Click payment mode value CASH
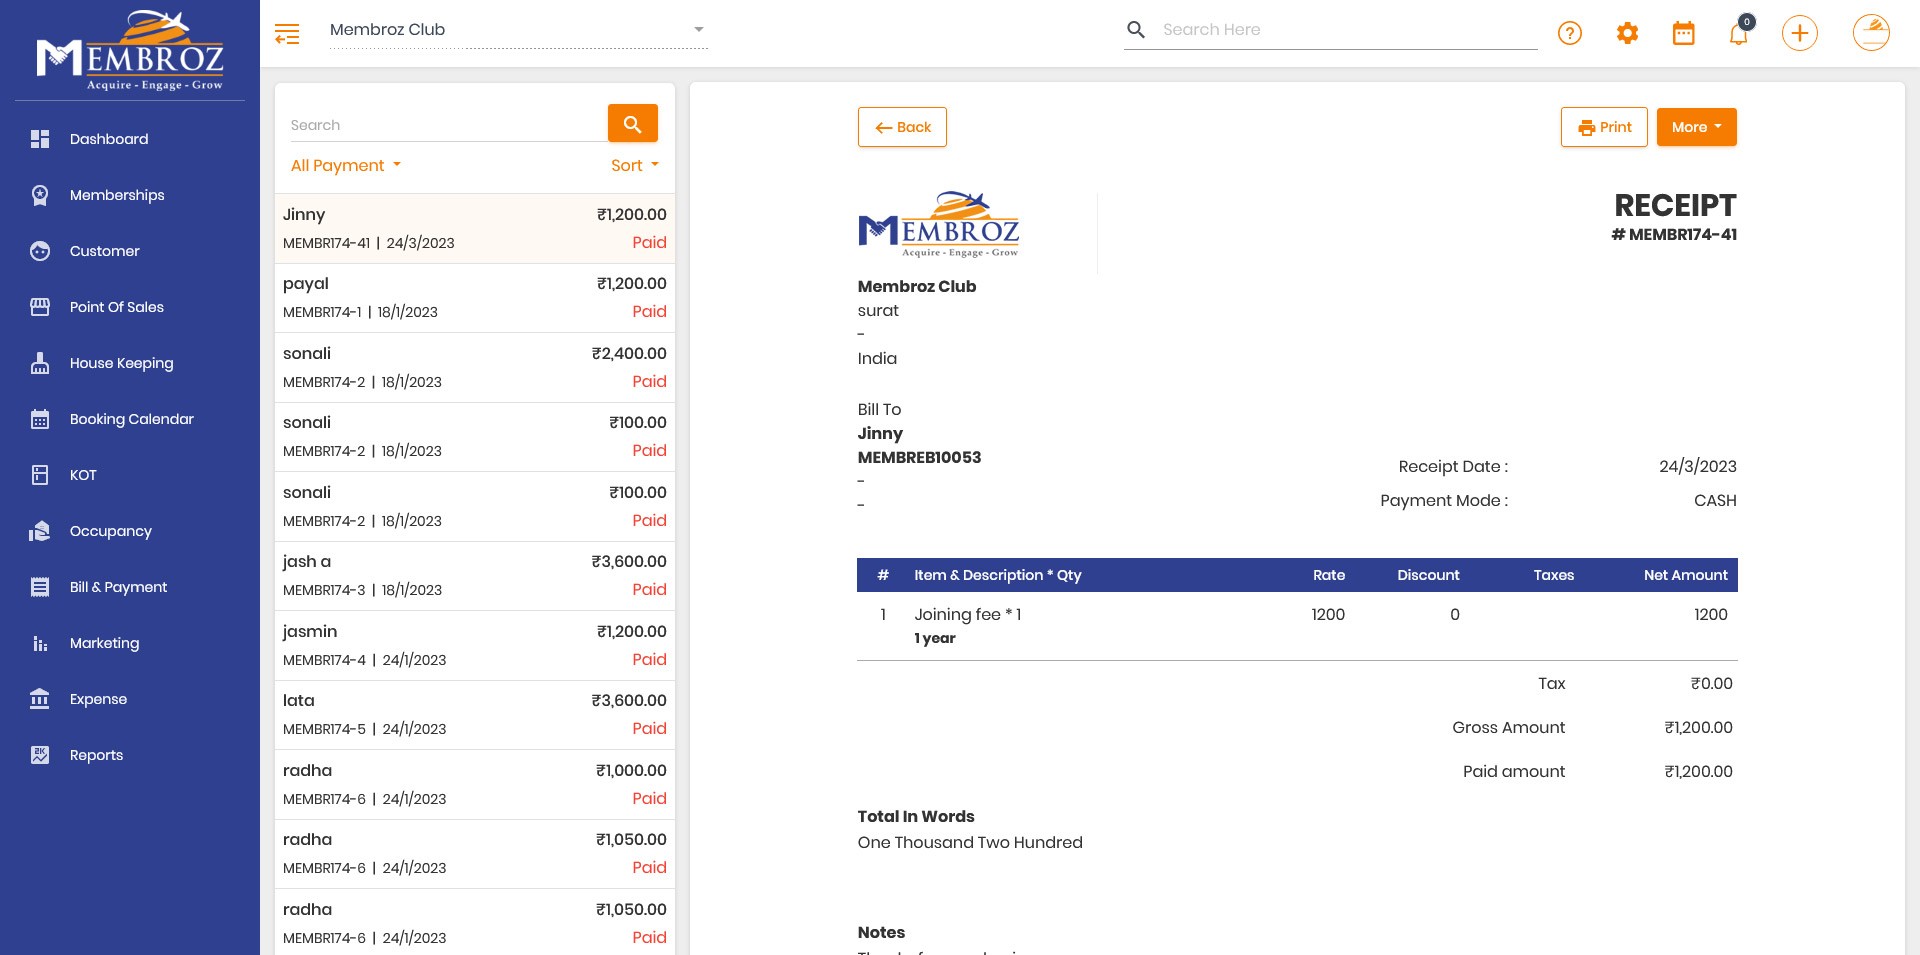1920x955 pixels. (x=1715, y=500)
